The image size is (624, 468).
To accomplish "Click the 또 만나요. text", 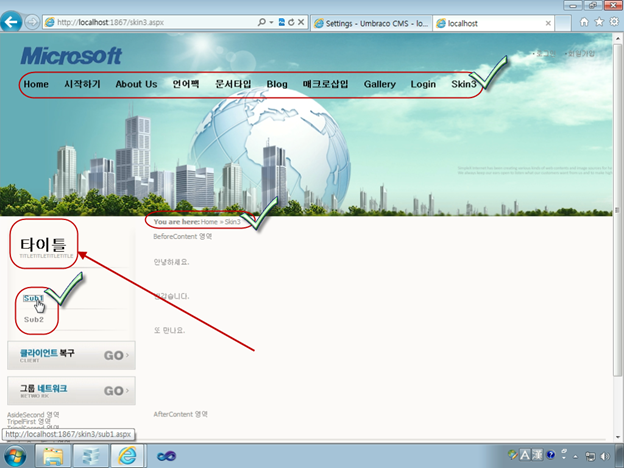I will [169, 330].
